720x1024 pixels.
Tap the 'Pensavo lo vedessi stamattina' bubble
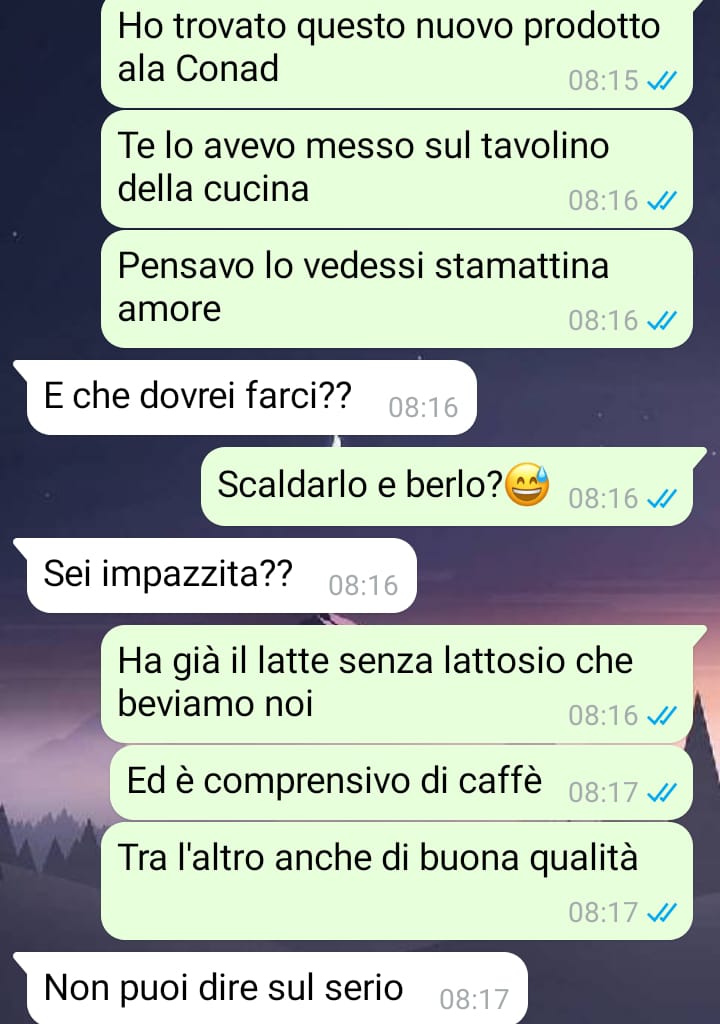[x=397, y=289]
